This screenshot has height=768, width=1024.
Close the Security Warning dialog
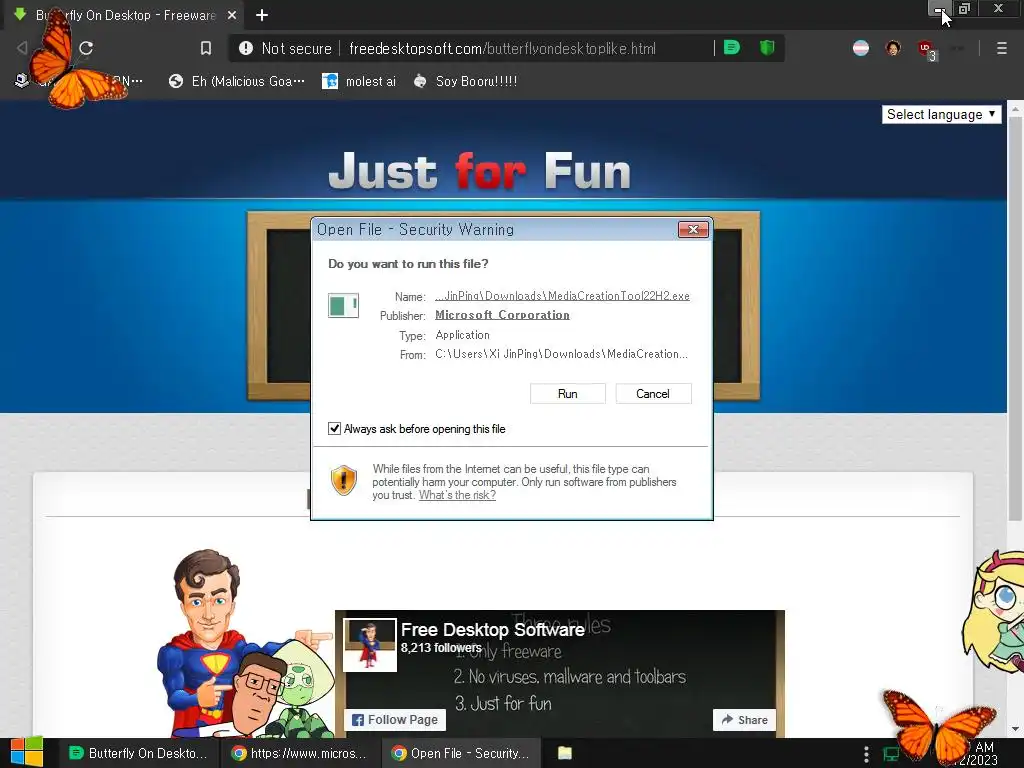(x=693, y=229)
